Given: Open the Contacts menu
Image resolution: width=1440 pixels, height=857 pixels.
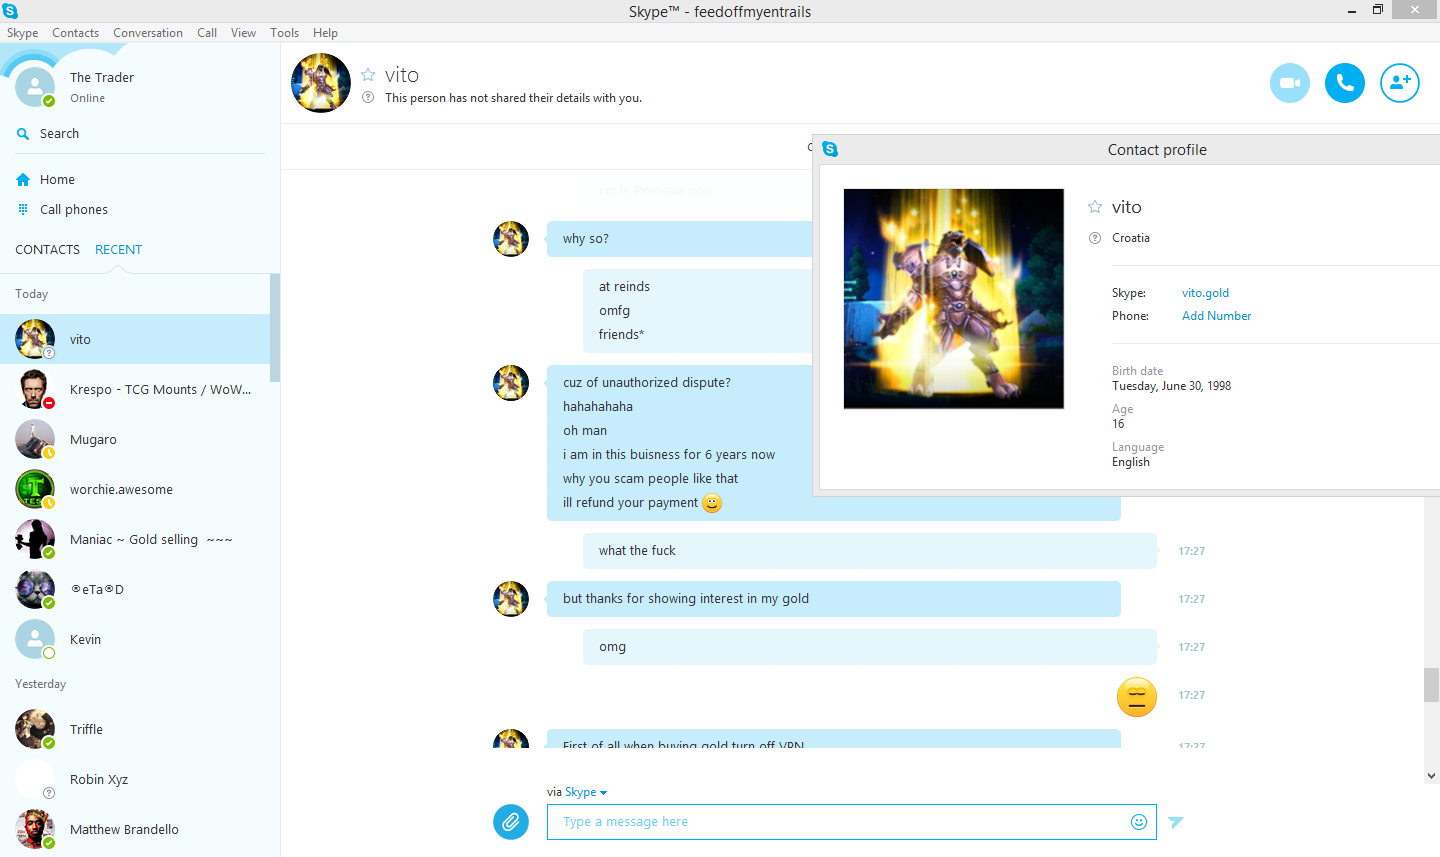Looking at the screenshot, I should 75,33.
